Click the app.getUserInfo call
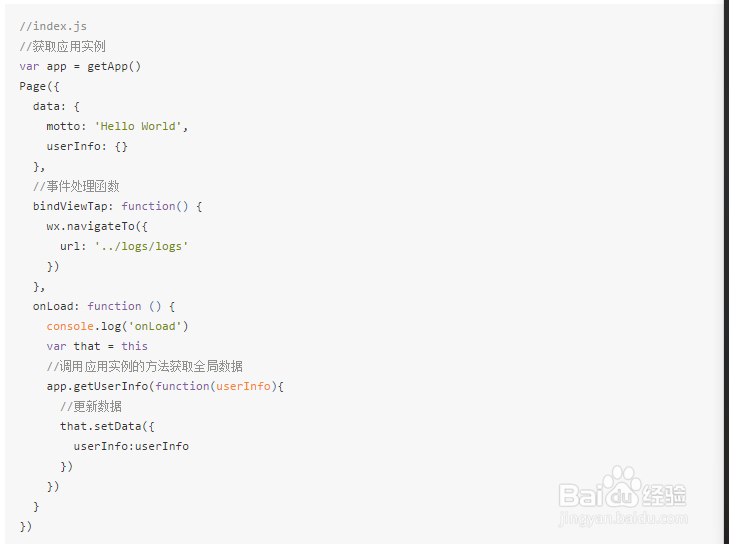The width and height of the screenshot is (729, 544). coord(97,386)
